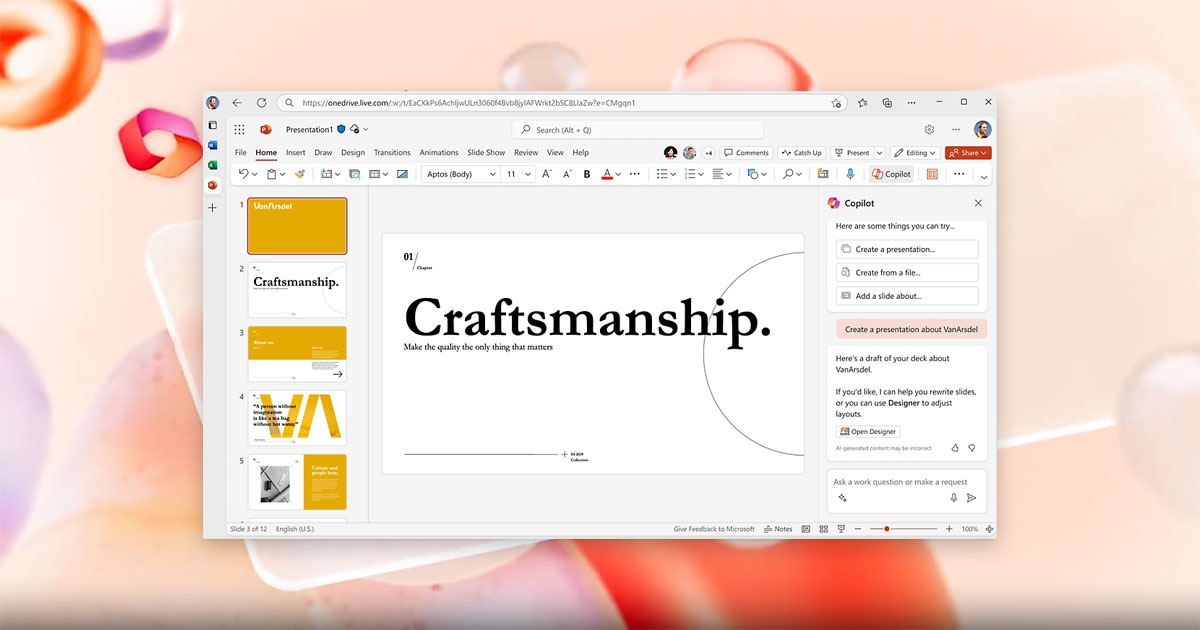Switch to Slide Sorter view icon
Image resolution: width=1200 pixels, height=630 pixels.
point(823,529)
